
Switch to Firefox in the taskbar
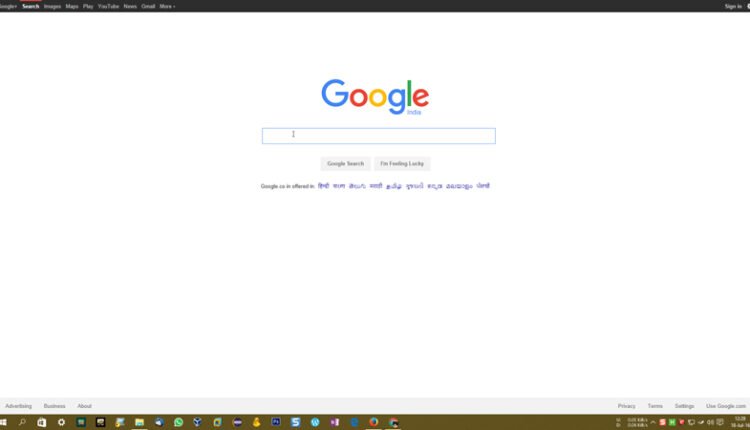click(374, 422)
